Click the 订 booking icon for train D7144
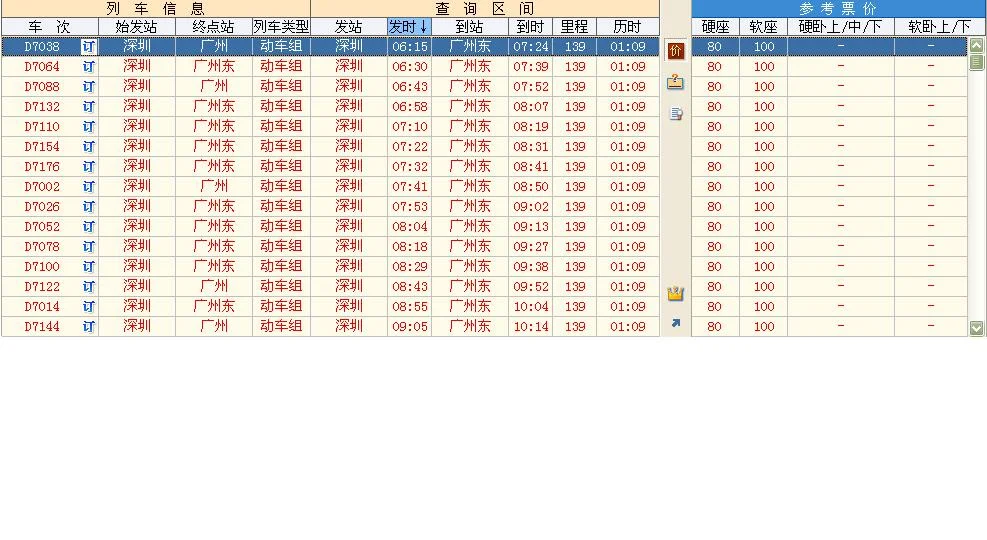 coord(88,327)
